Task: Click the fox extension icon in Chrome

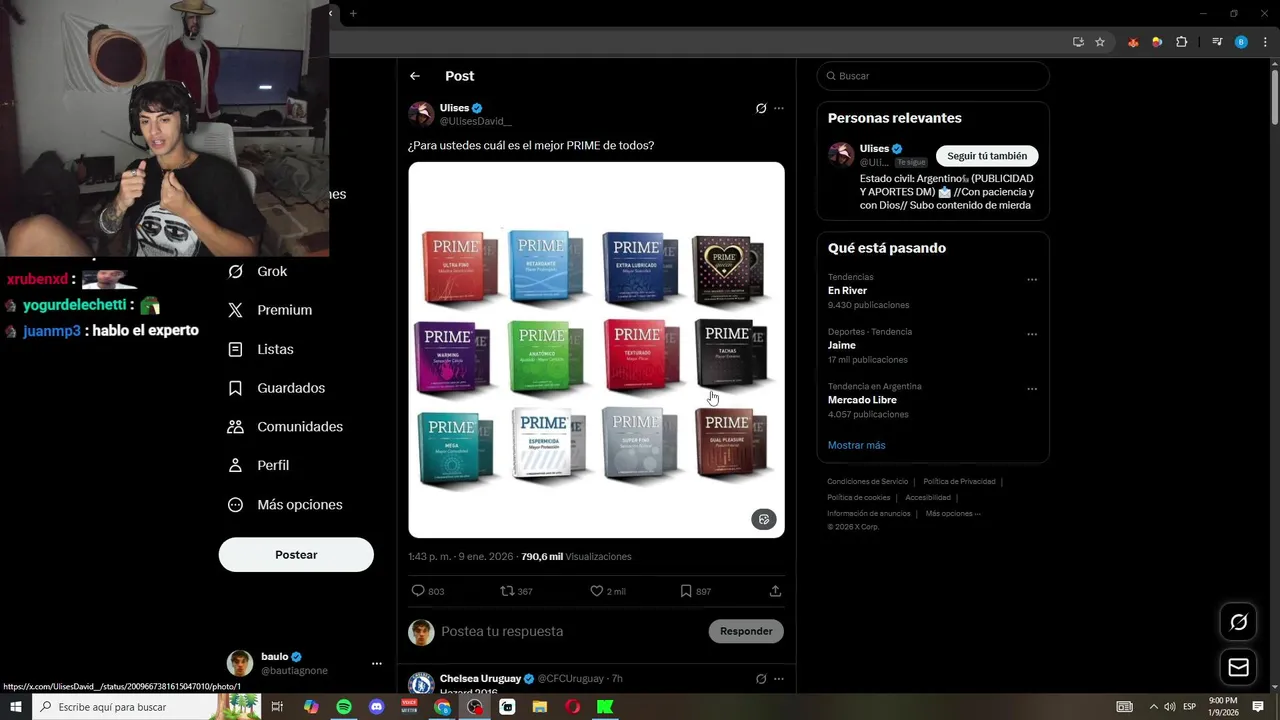Action: (x=1133, y=42)
